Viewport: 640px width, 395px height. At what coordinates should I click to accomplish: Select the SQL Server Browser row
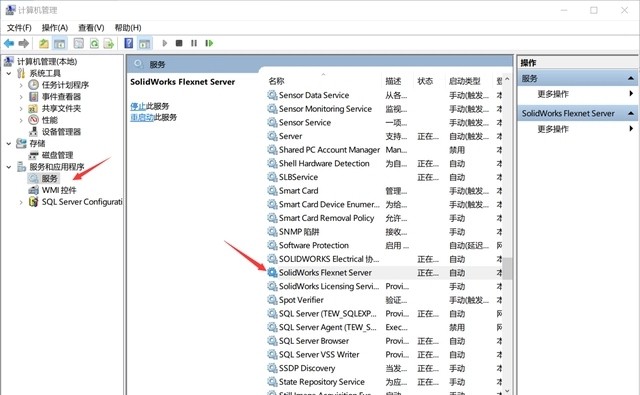coord(384,341)
